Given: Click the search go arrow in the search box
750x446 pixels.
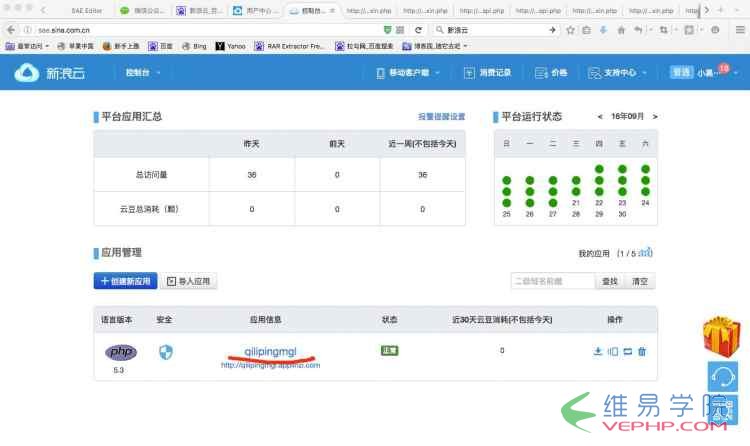Looking at the screenshot, I should tap(552, 30).
